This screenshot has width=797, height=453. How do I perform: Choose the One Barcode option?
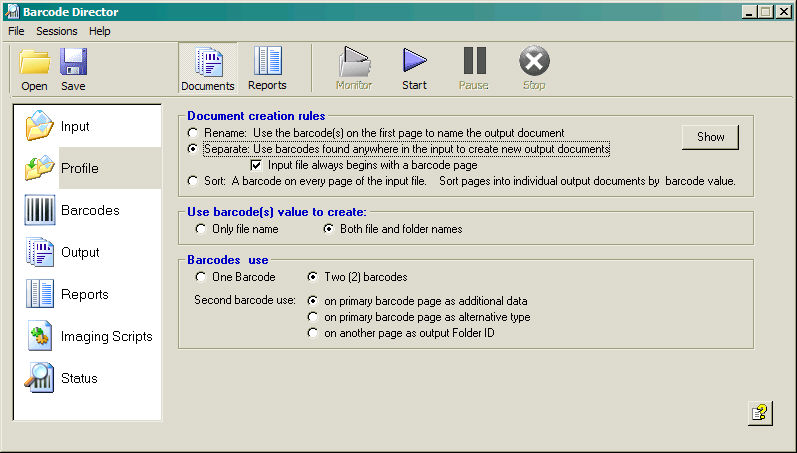[x=201, y=277]
